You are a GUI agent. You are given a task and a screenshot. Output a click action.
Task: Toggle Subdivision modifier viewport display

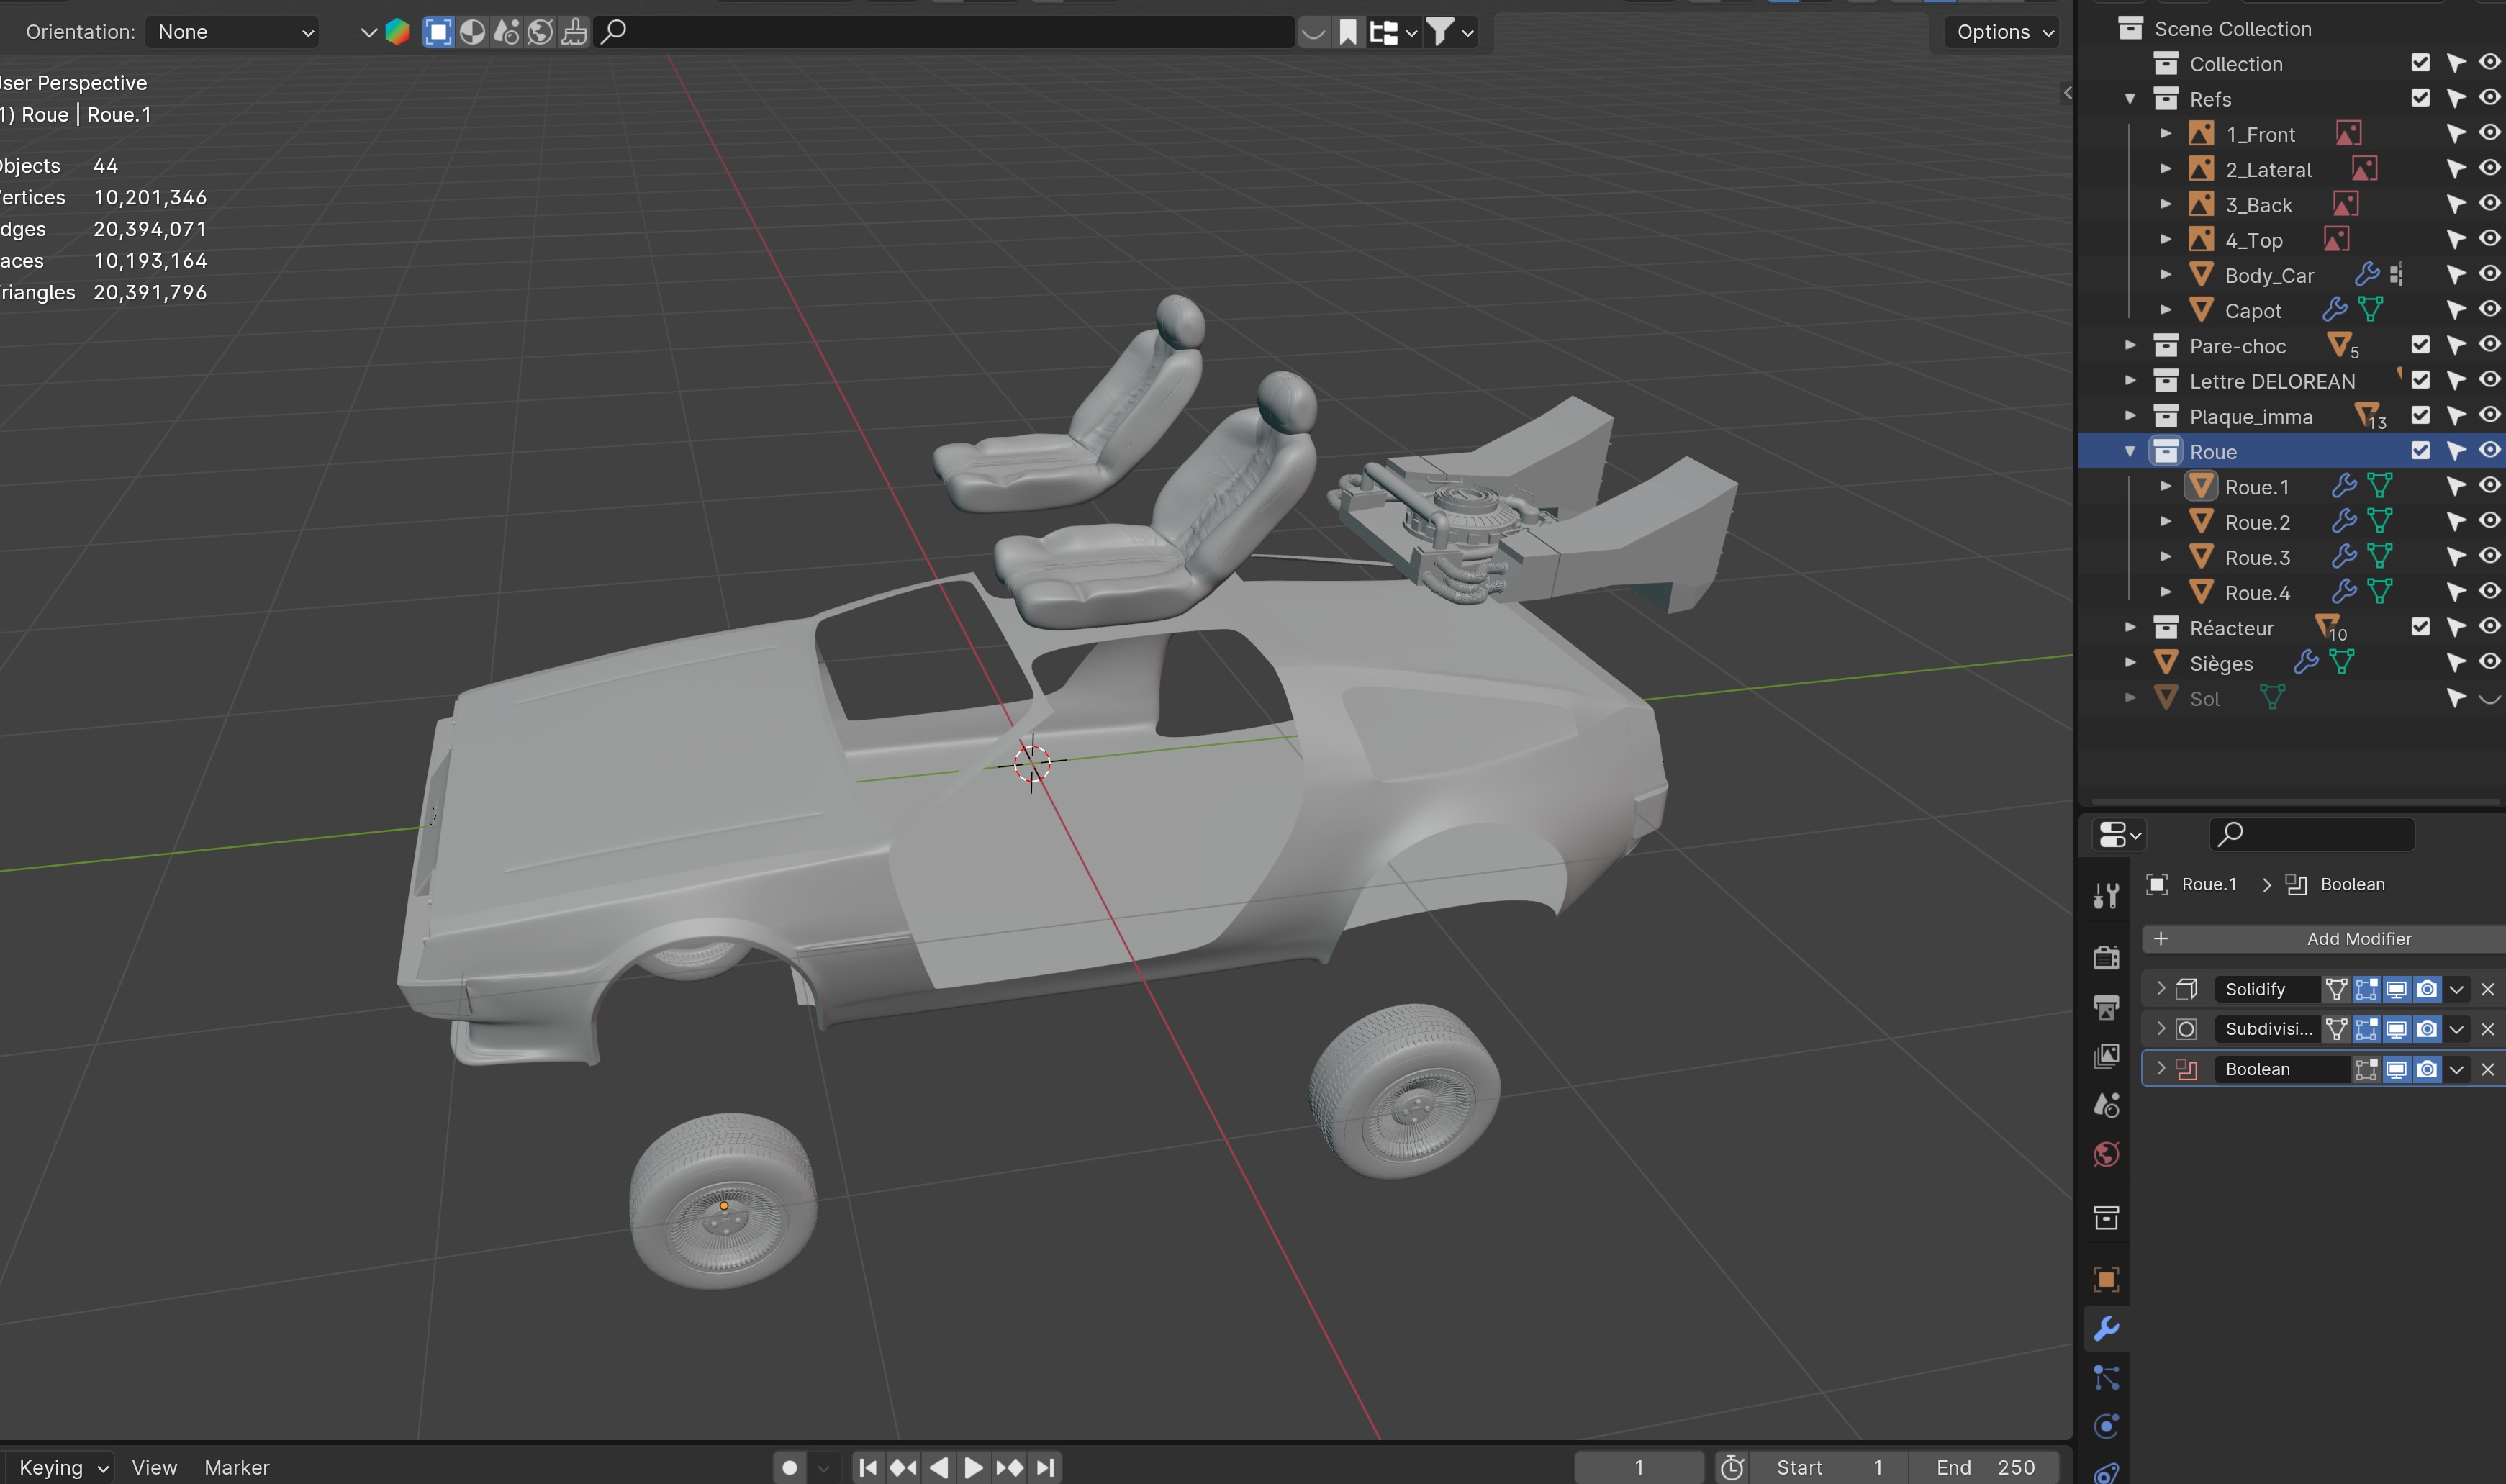coord(2396,1029)
